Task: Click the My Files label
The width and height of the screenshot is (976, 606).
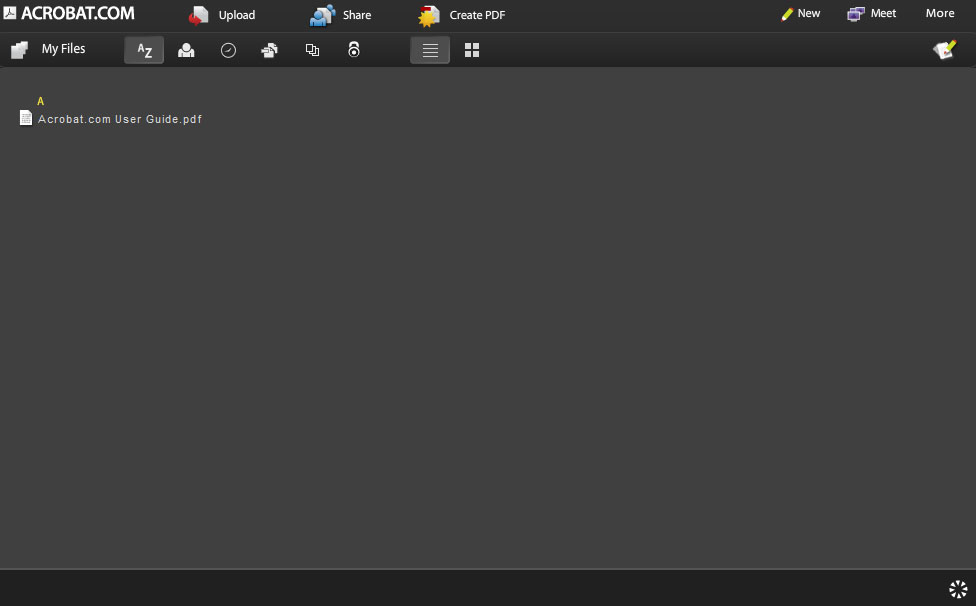Action: [63, 49]
